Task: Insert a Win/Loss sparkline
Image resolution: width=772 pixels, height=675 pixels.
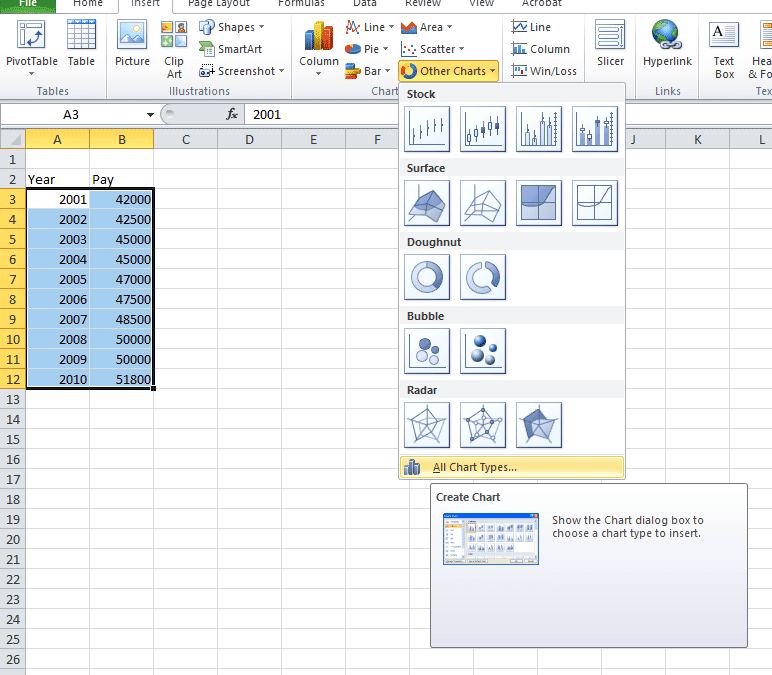Action: [x=544, y=71]
